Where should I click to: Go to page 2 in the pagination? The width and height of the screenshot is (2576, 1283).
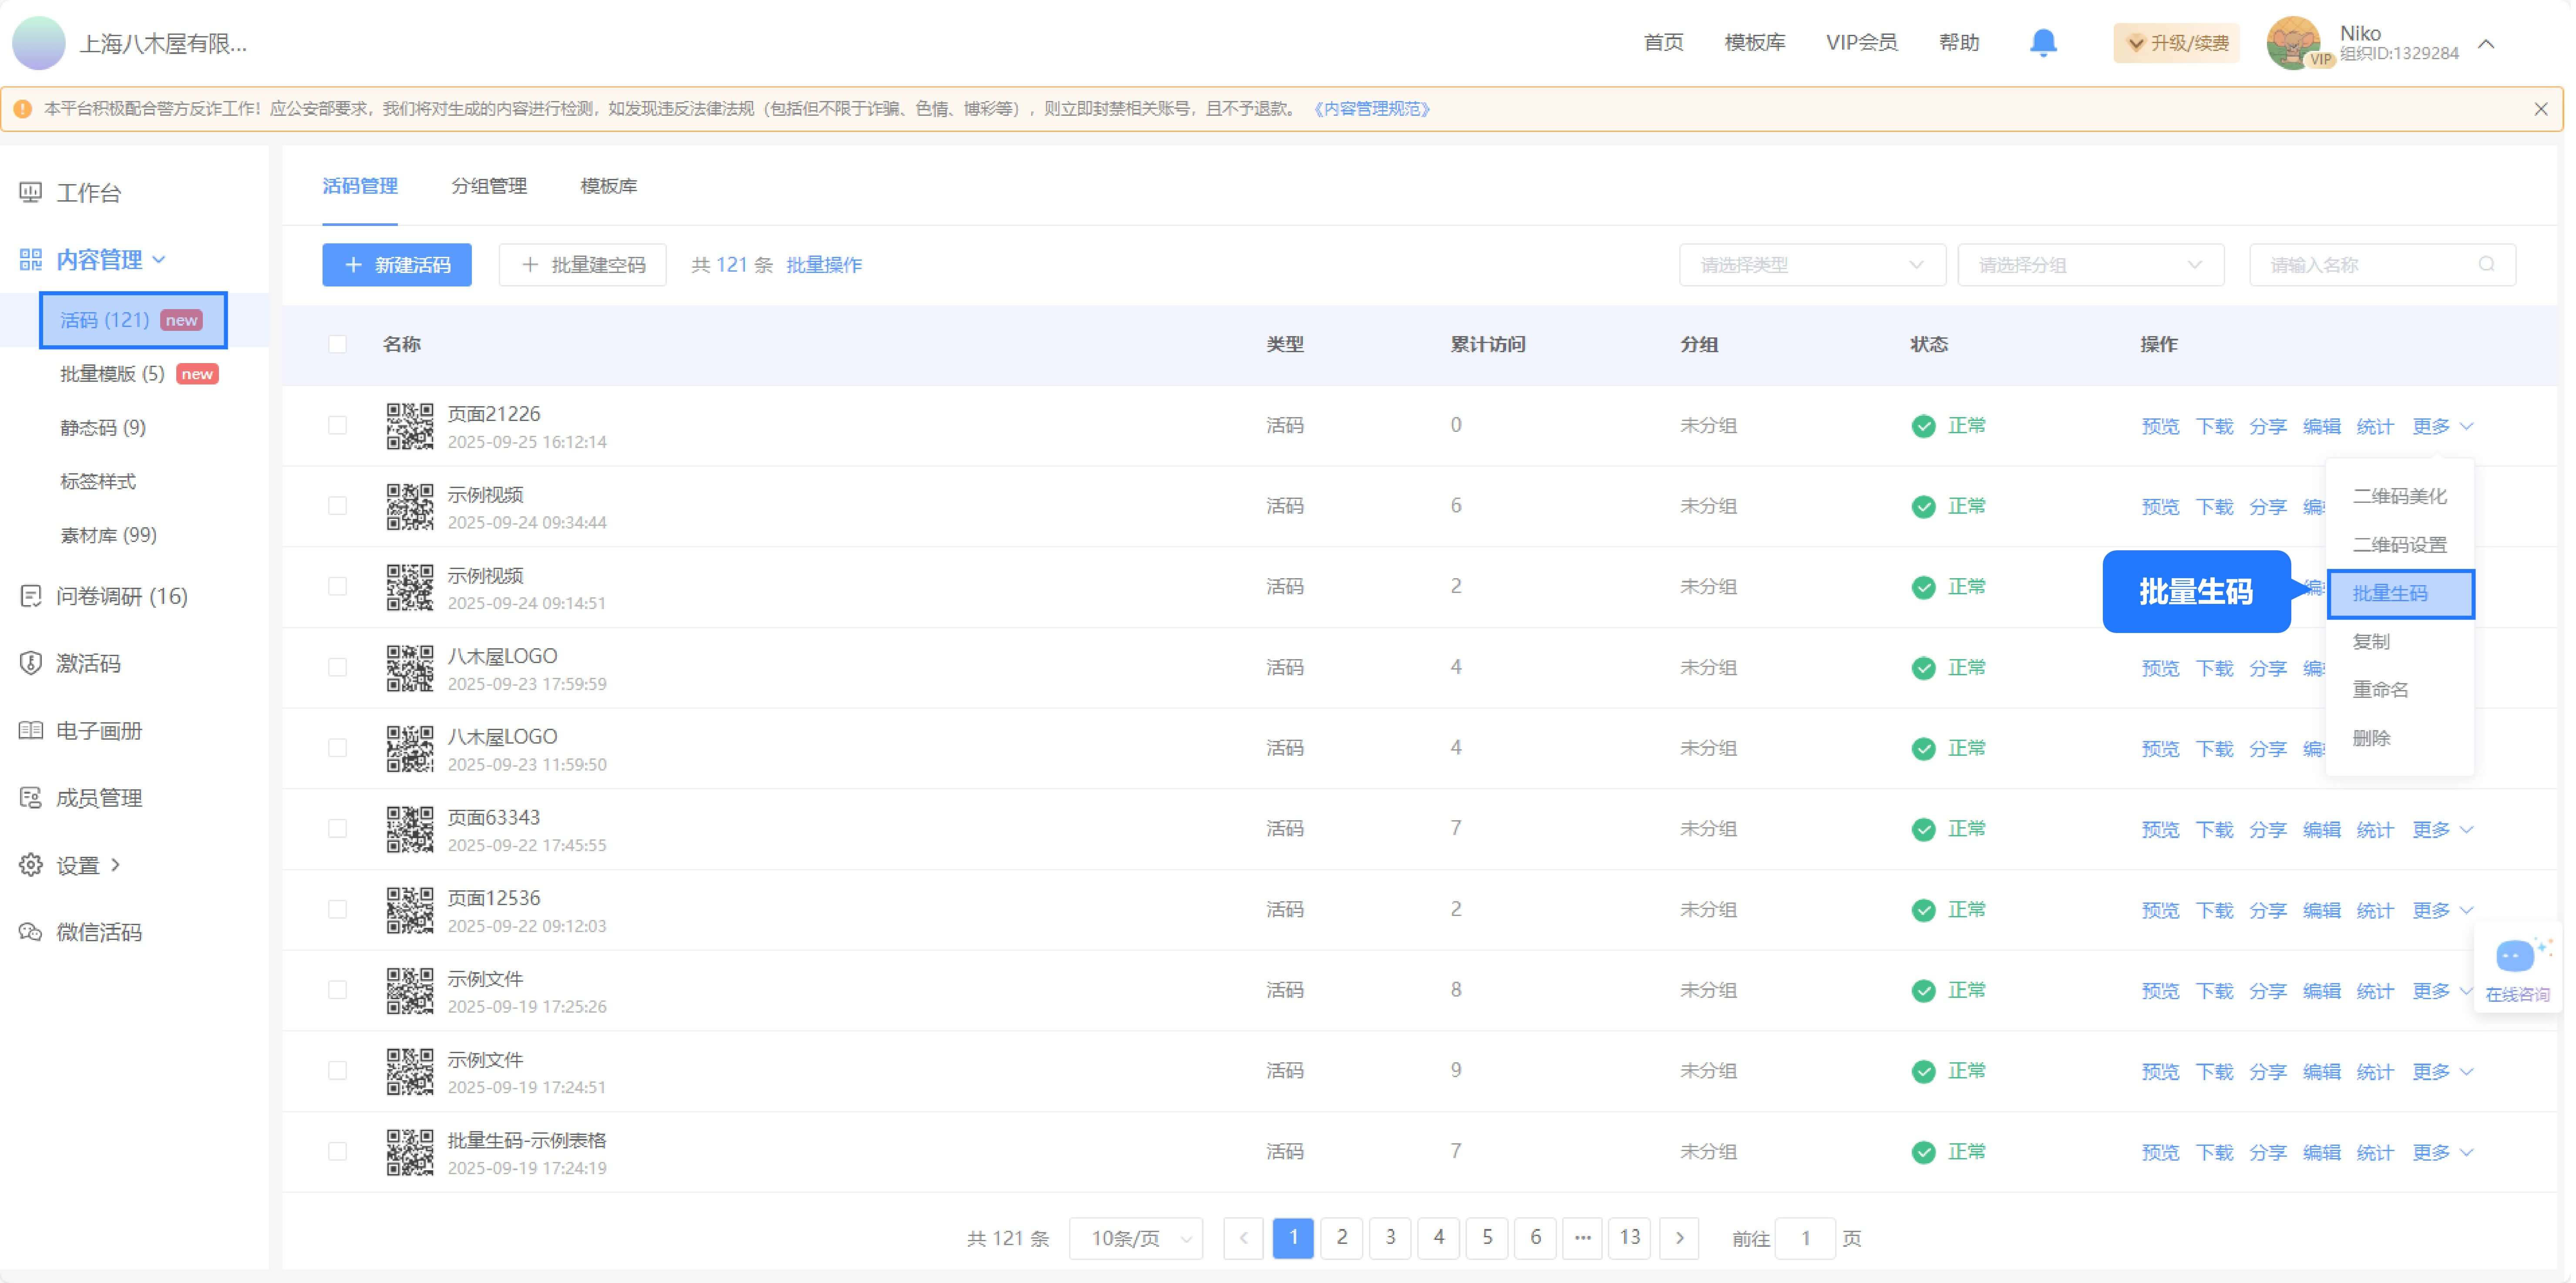click(1341, 1238)
